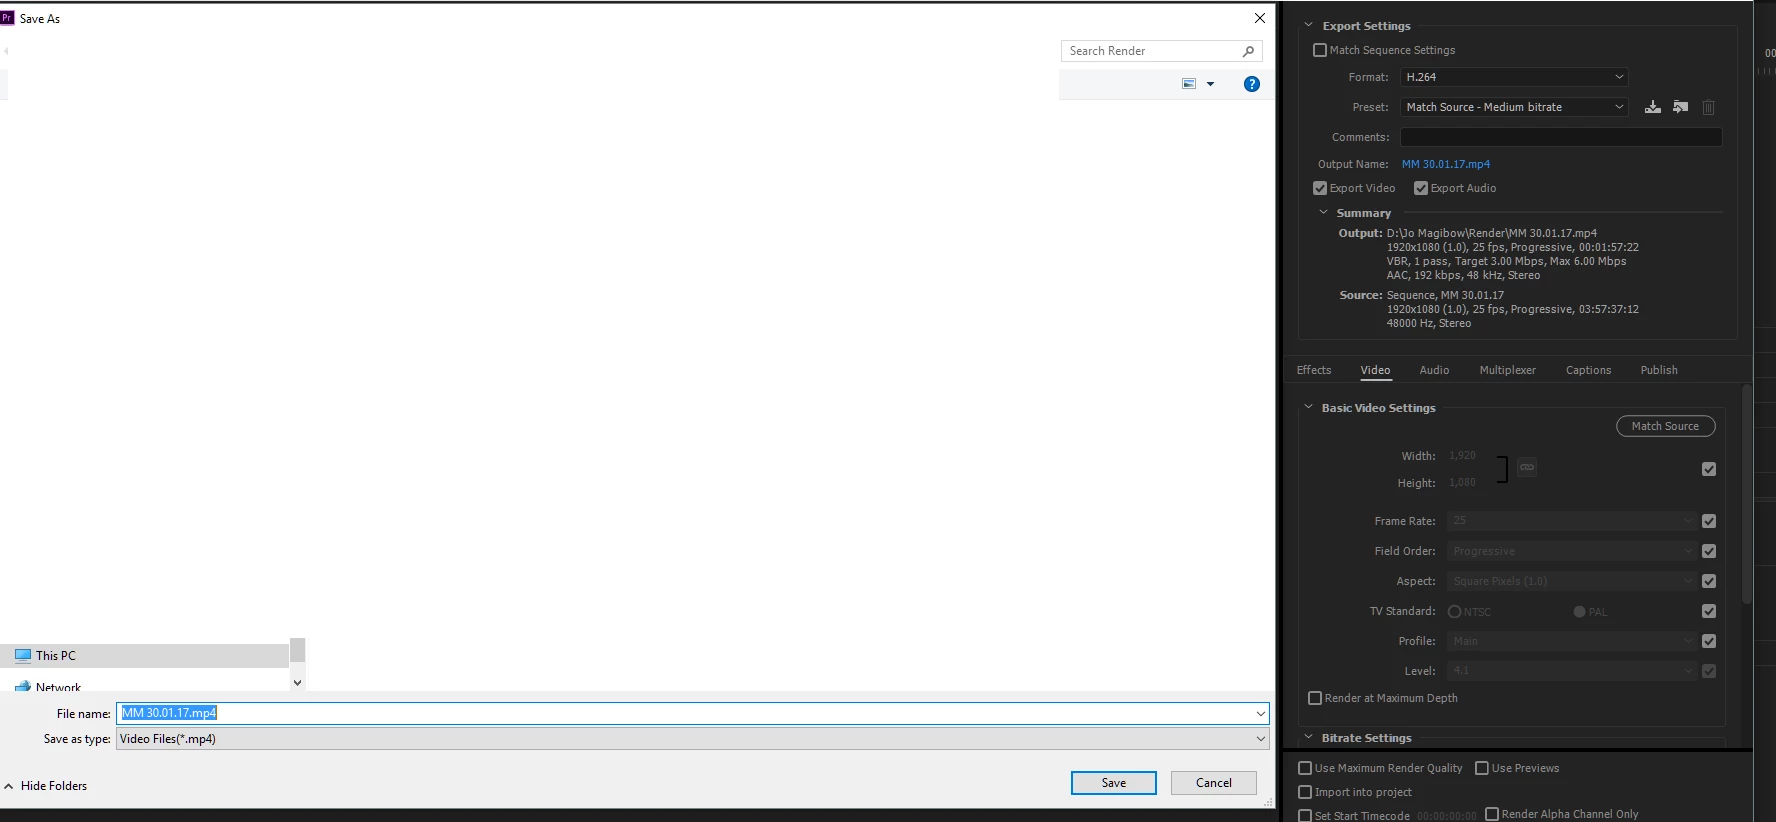This screenshot has height=822, width=1776.
Task: Open Save as type dropdown
Action: pos(693,739)
